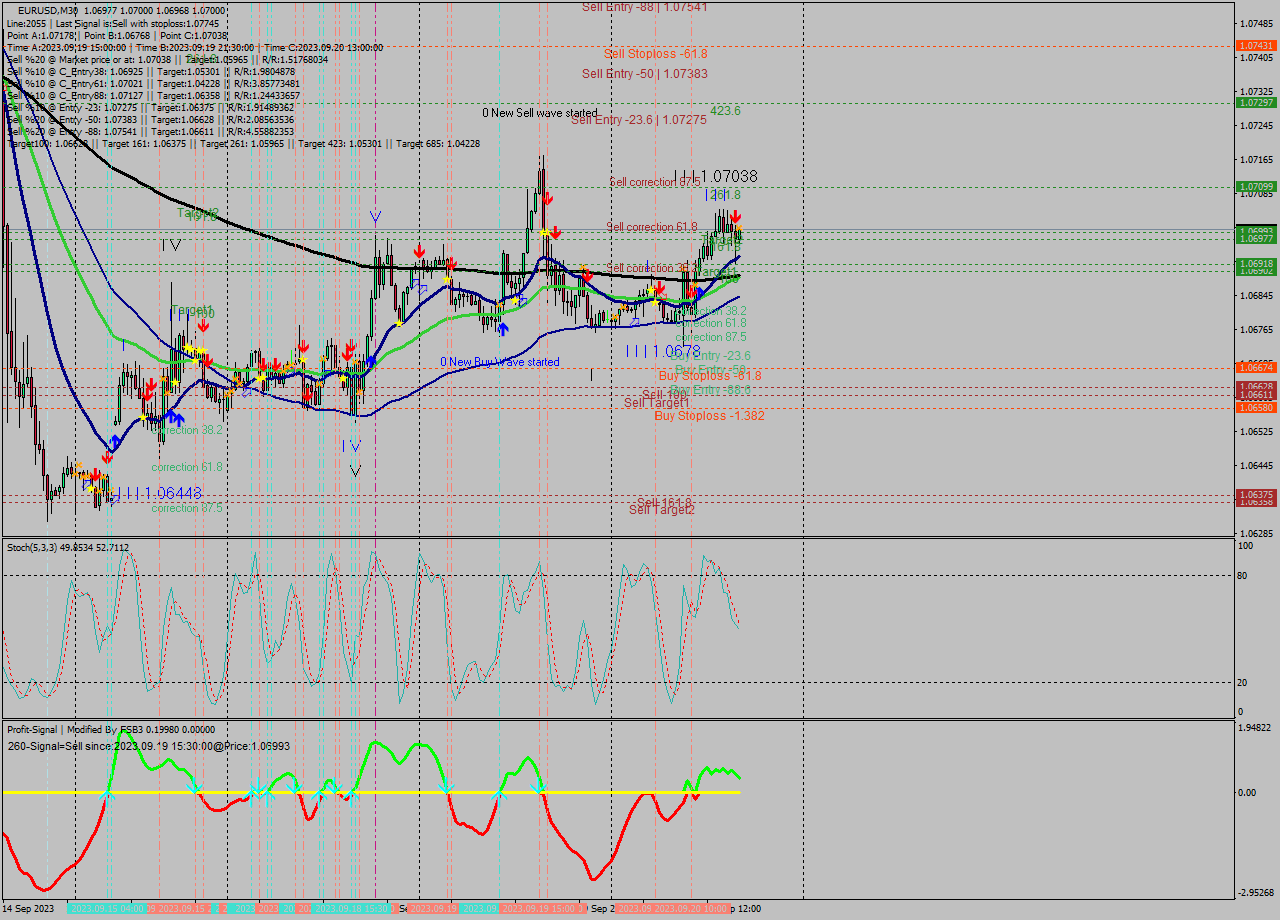Viewport: 1280px width, 920px height.
Task: Click the 1.06375 dark red price tag
Action: [x=1256, y=494]
